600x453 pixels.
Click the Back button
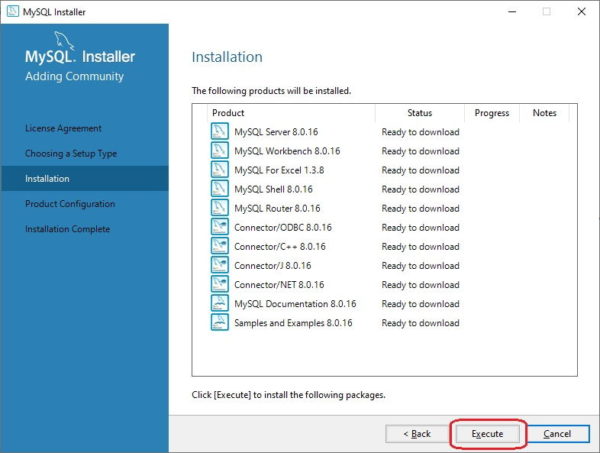[417, 434]
